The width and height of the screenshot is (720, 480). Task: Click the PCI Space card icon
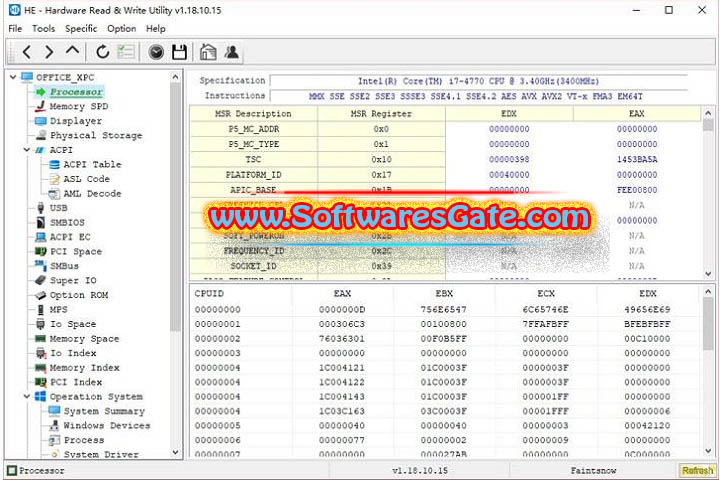click(x=41, y=251)
